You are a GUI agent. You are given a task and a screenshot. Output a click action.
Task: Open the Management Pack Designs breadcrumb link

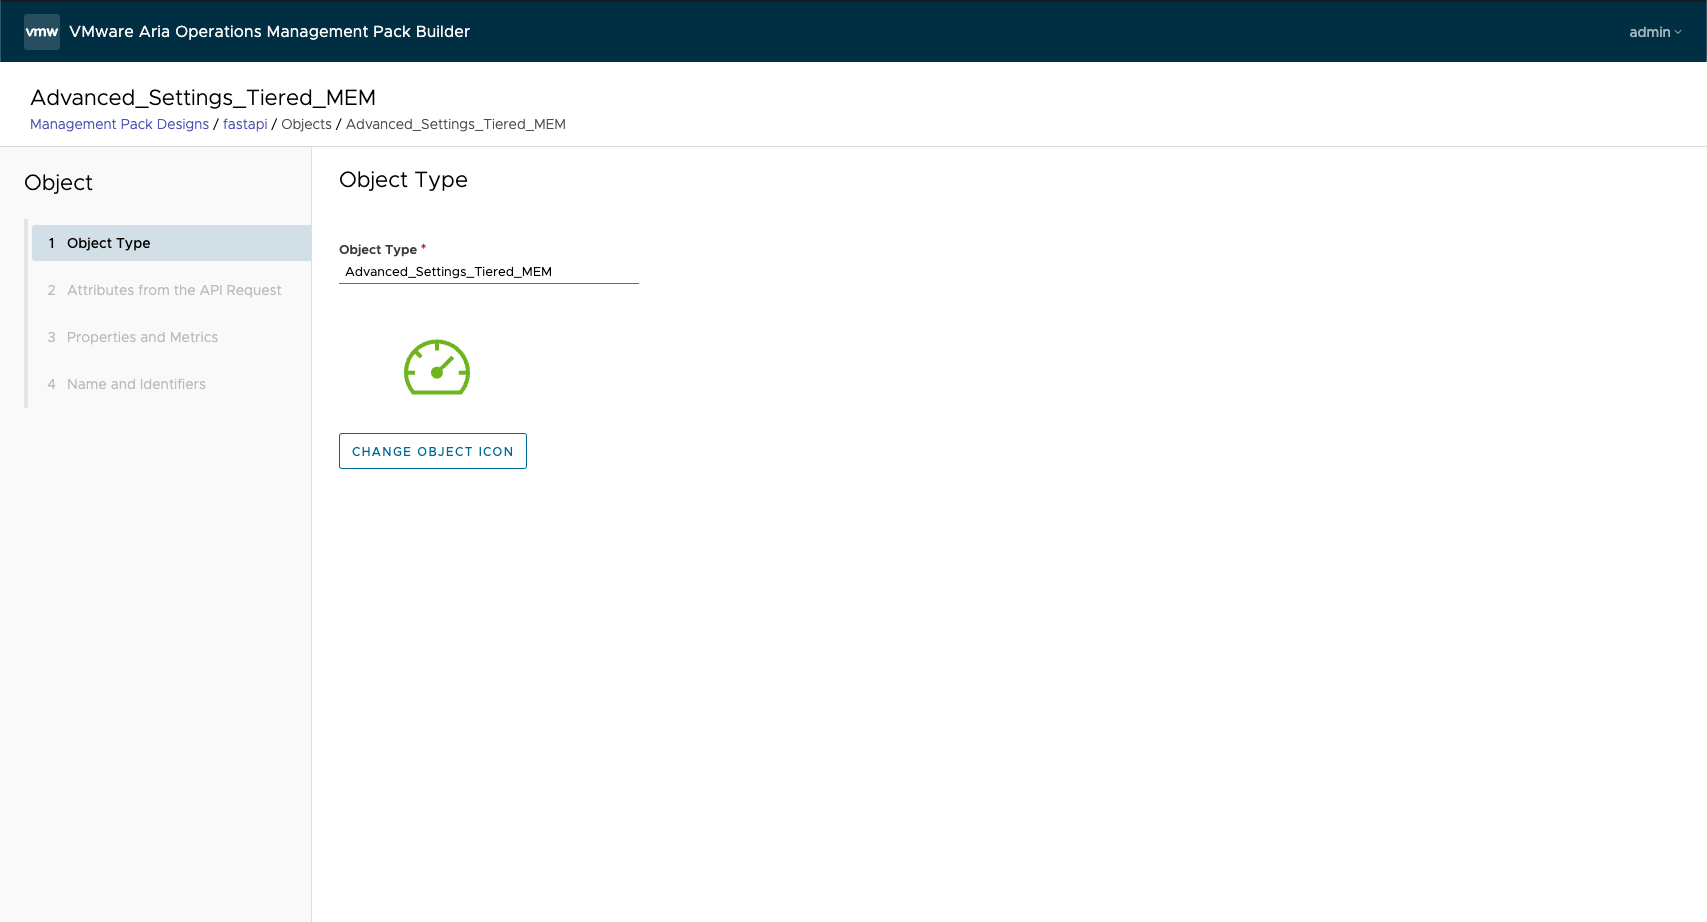click(119, 124)
